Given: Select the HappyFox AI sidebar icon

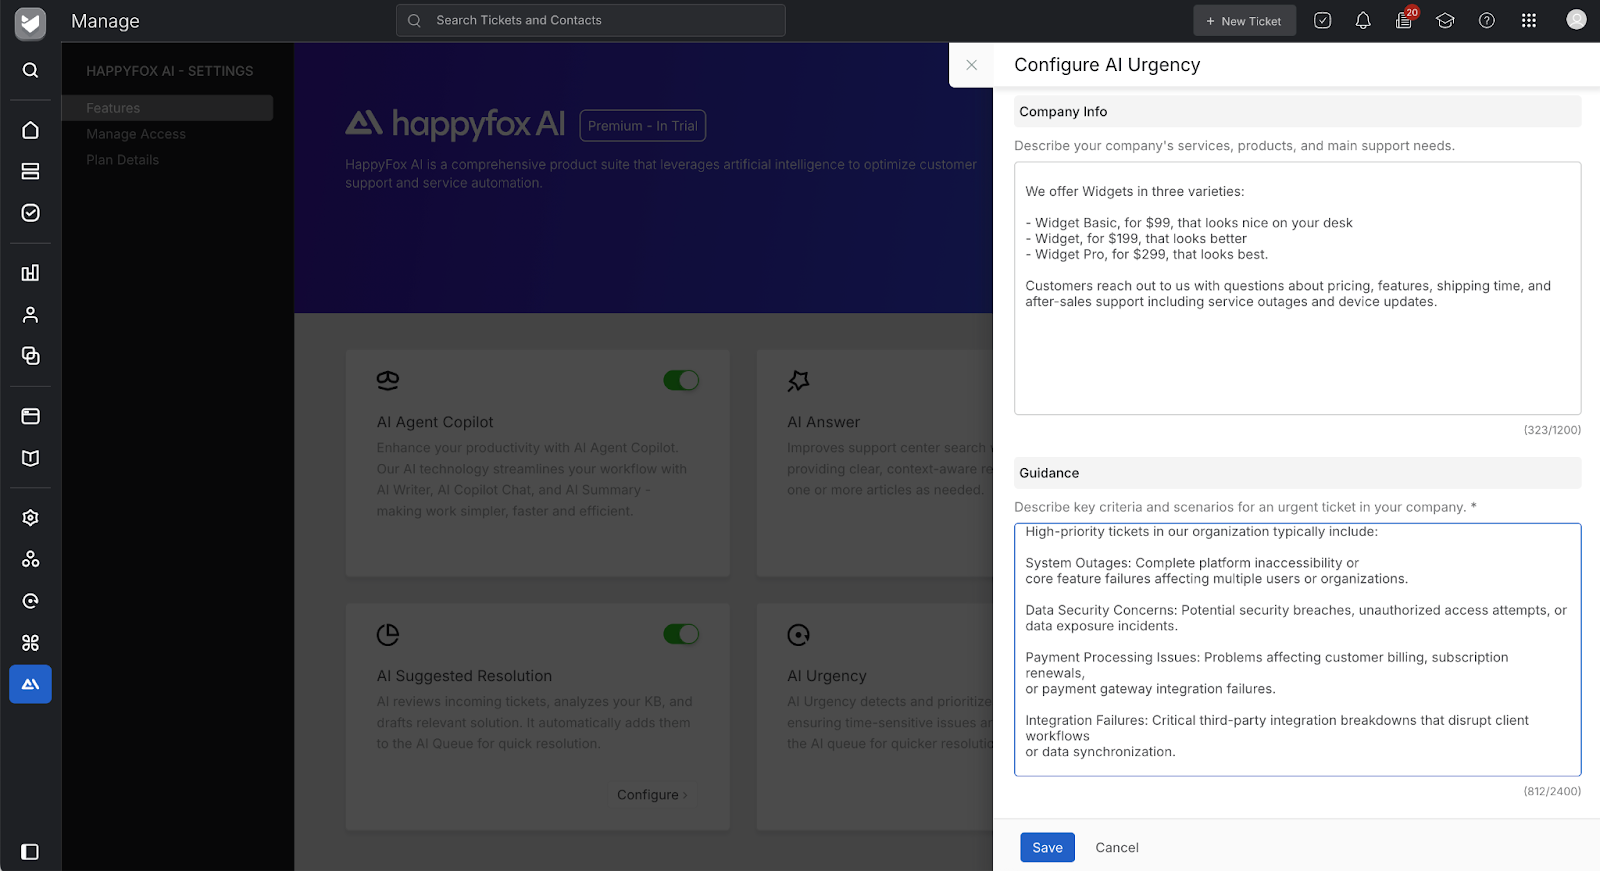Looking at the screenshot, I should point(31,684).
